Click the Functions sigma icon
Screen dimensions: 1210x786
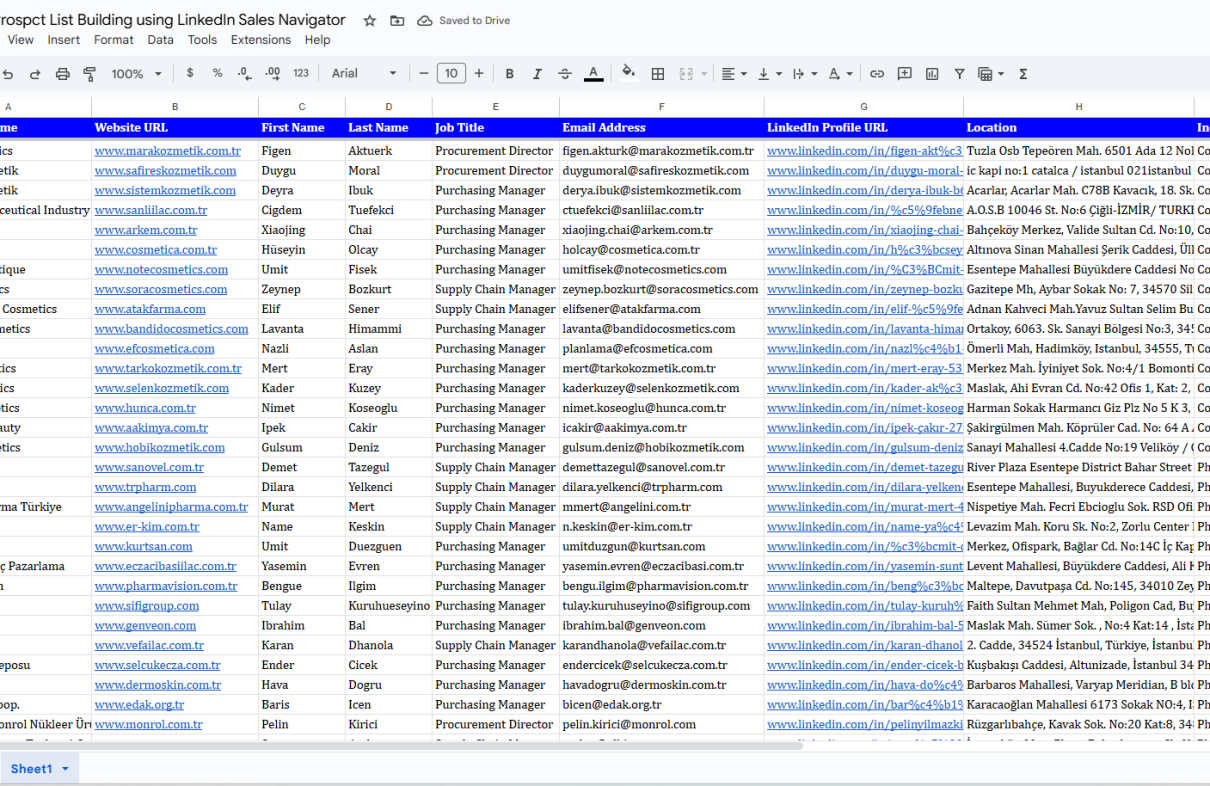click(1023, 74)
